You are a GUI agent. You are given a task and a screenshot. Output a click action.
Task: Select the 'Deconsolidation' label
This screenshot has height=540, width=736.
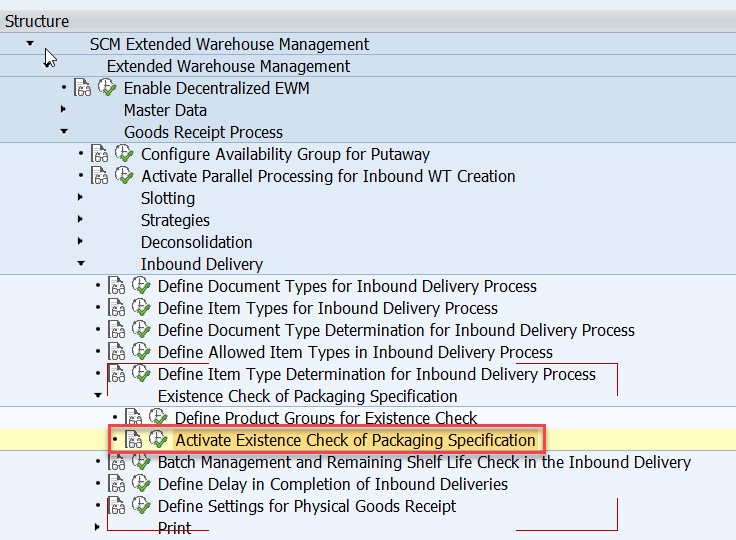click(196, 242)
